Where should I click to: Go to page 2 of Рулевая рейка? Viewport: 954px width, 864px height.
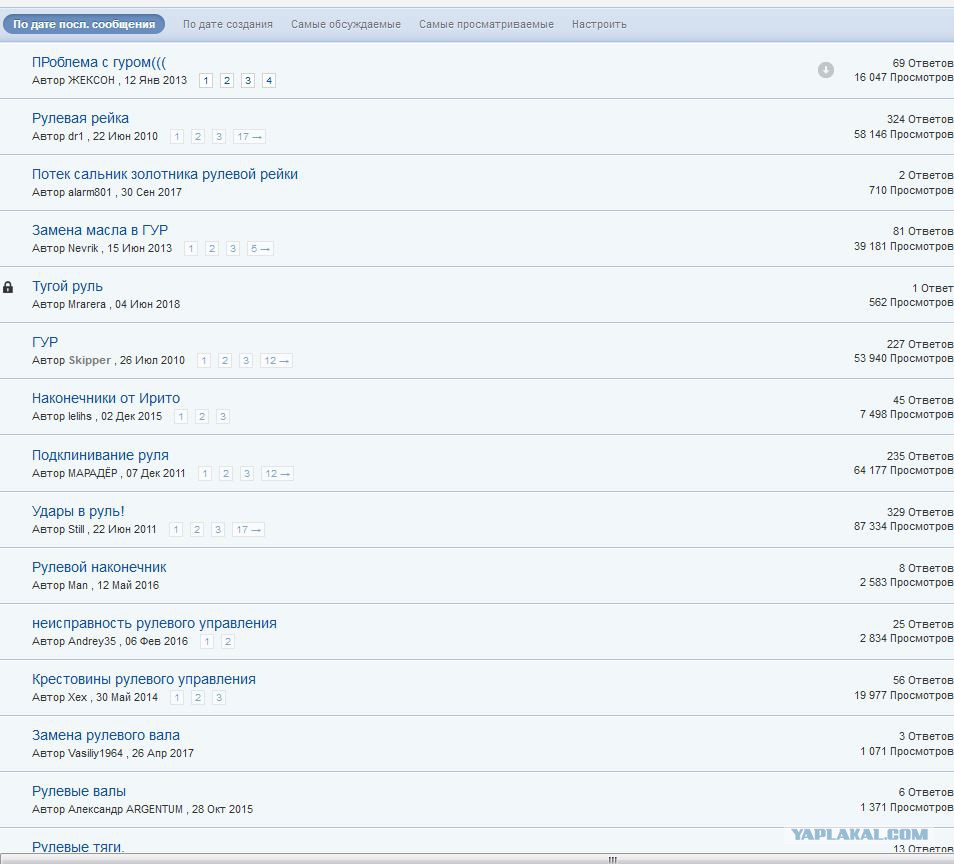[198, 136]
